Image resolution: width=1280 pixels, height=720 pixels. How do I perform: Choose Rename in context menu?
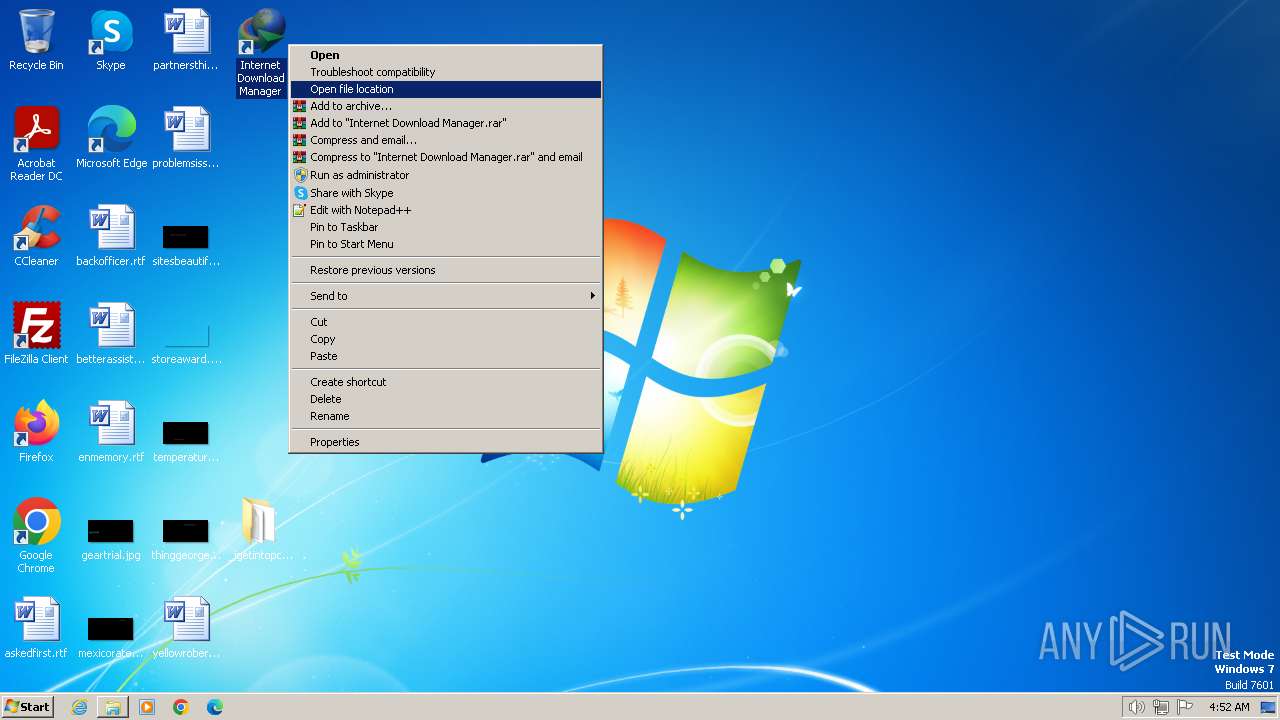[x=446, y=416]
